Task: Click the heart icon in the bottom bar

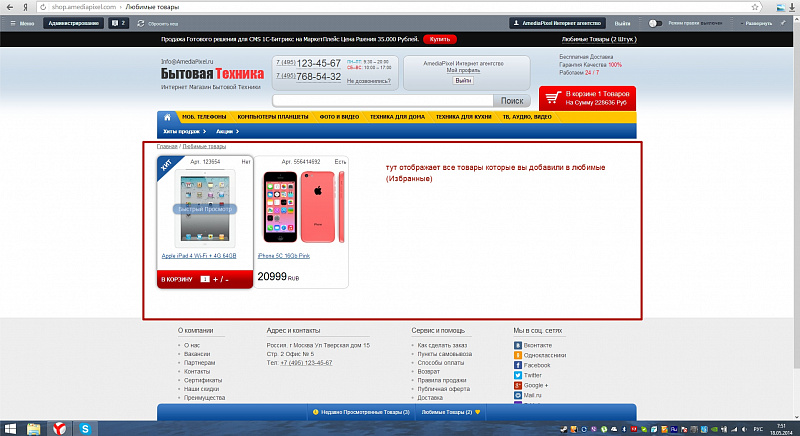Action: click(x=478, y=412)
